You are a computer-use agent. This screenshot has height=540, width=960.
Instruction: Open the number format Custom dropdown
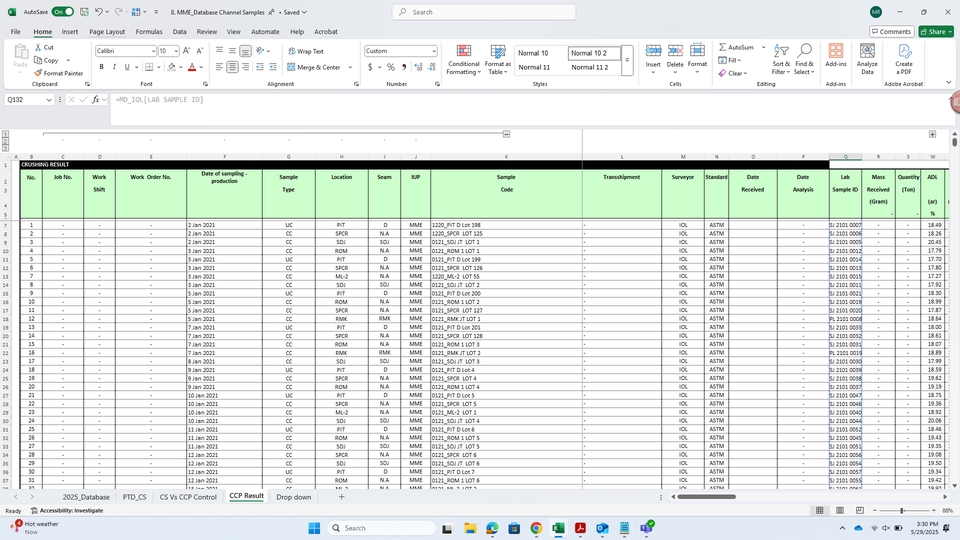coord(433,51)
